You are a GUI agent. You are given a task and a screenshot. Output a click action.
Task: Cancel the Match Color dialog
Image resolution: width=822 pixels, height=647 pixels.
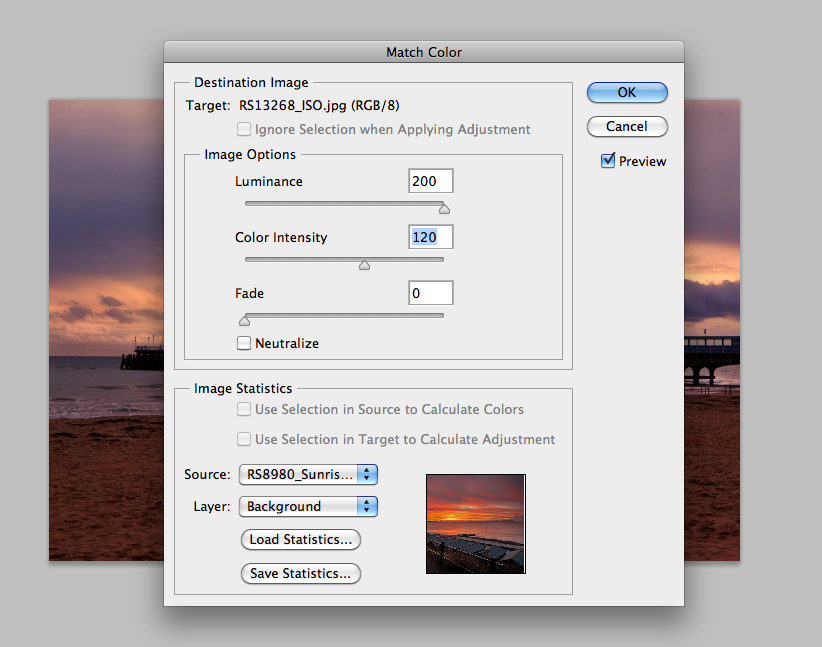click(x=626, y=126)
